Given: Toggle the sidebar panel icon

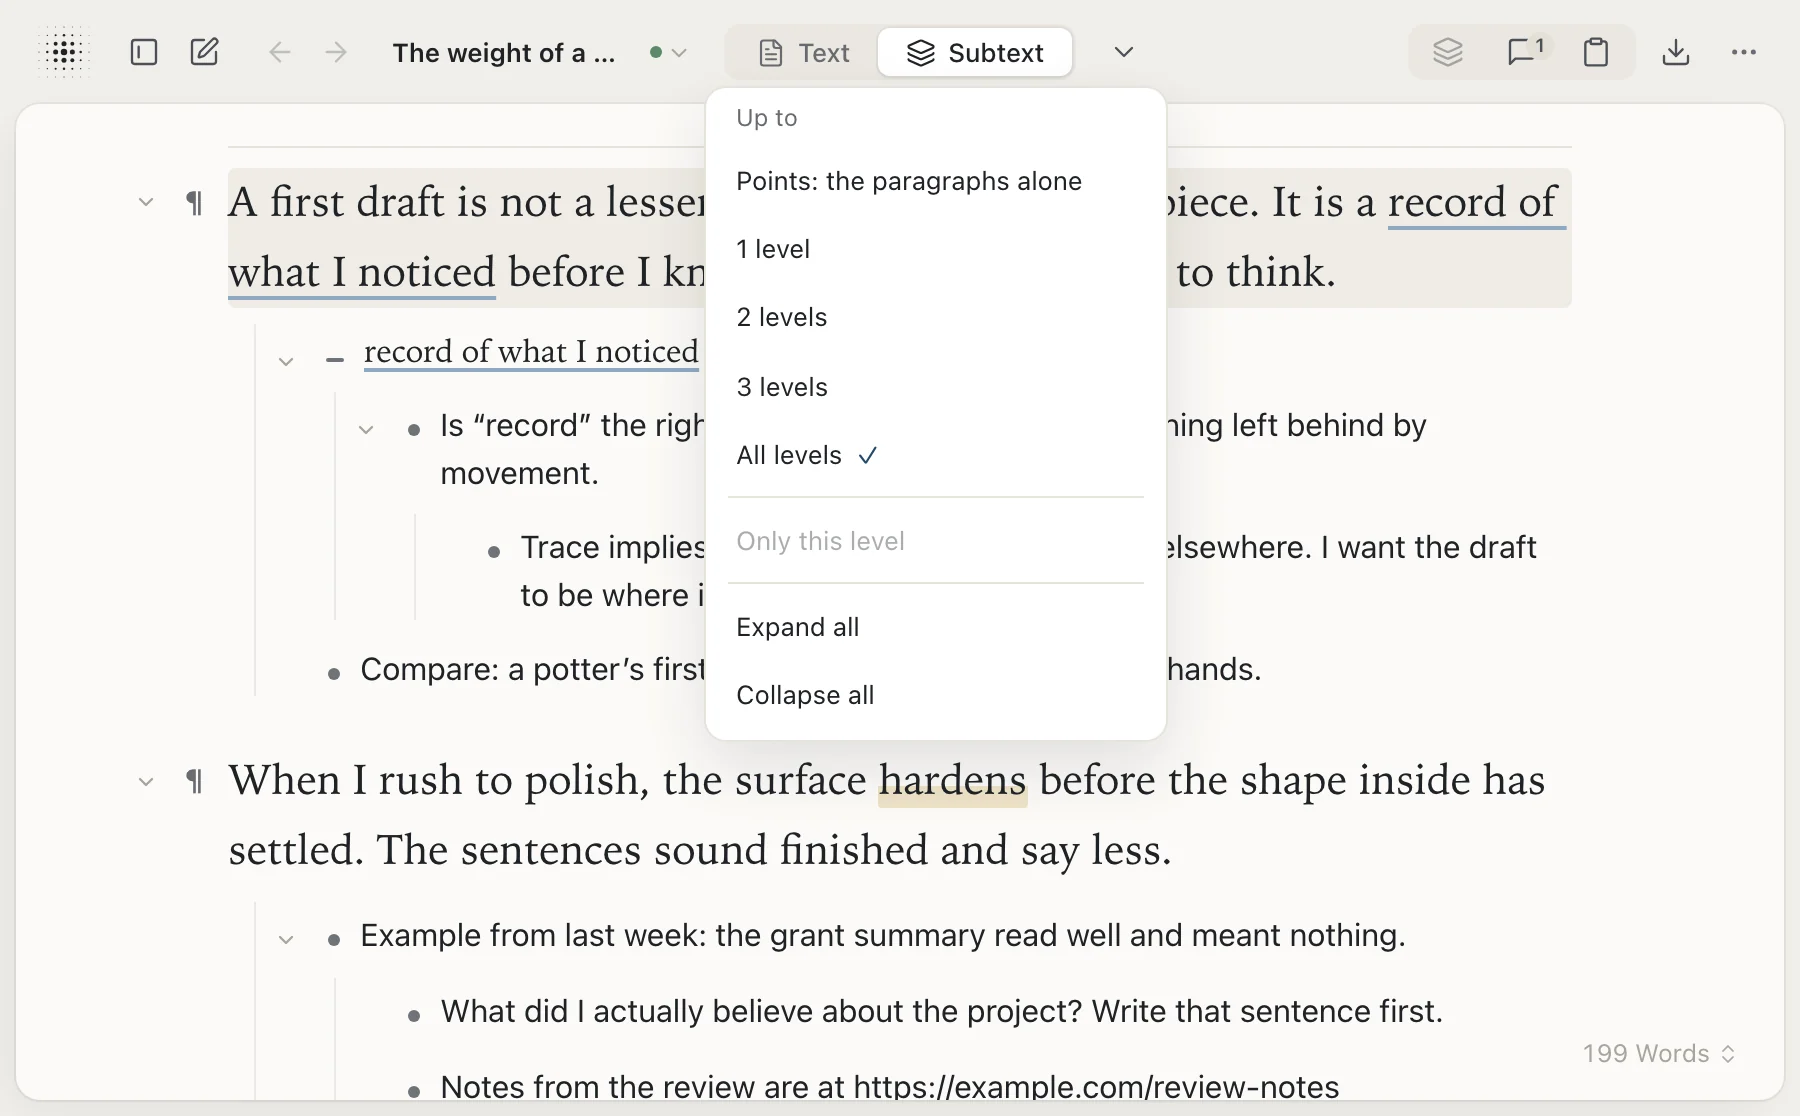Looking at the screenshot, I should pyautogui.click(x=144, y=52).
